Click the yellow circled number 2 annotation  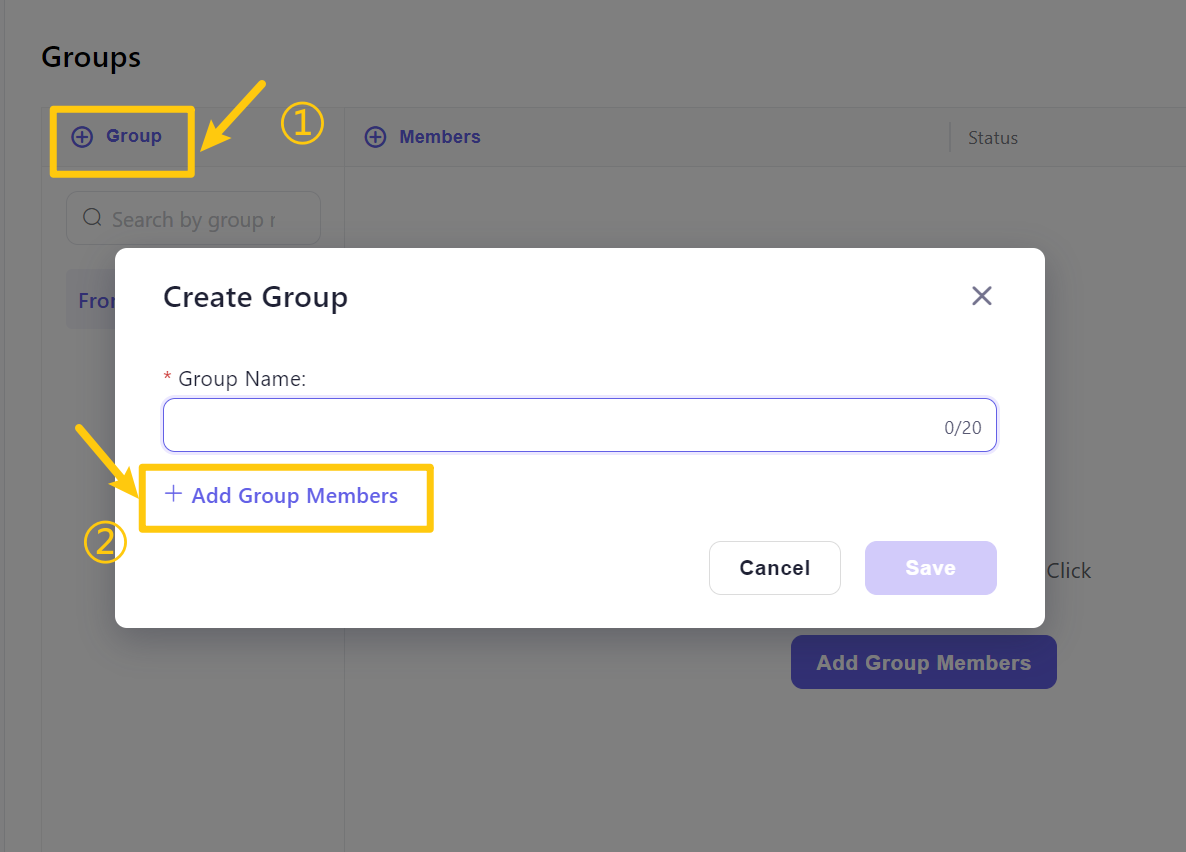(x=104, y=543)
